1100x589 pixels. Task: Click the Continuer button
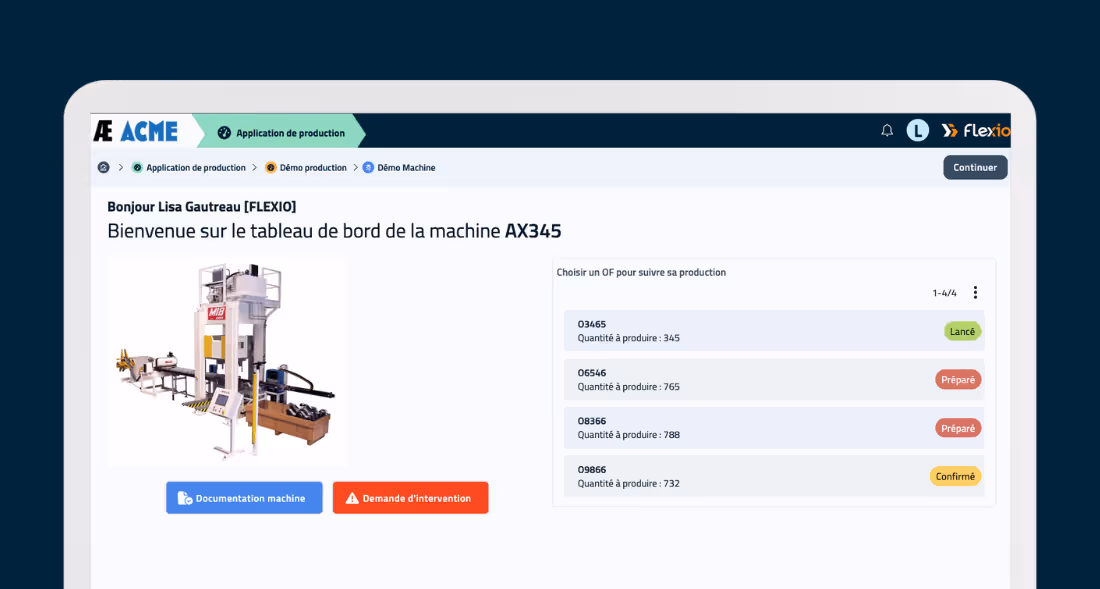975,168
